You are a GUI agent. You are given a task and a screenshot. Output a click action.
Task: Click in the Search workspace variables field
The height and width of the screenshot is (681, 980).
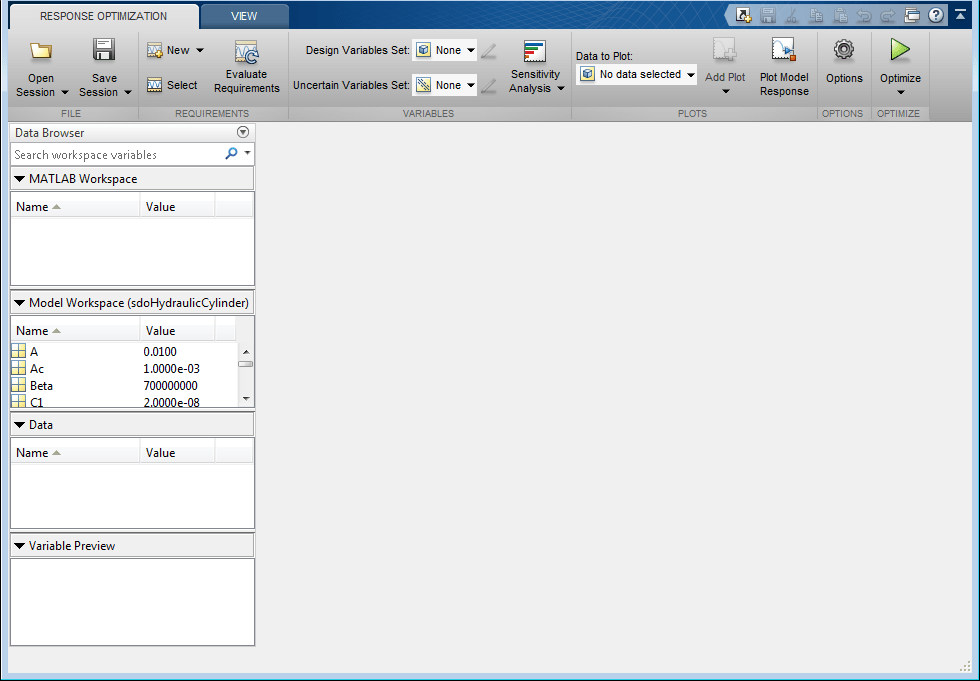point(117,154)
